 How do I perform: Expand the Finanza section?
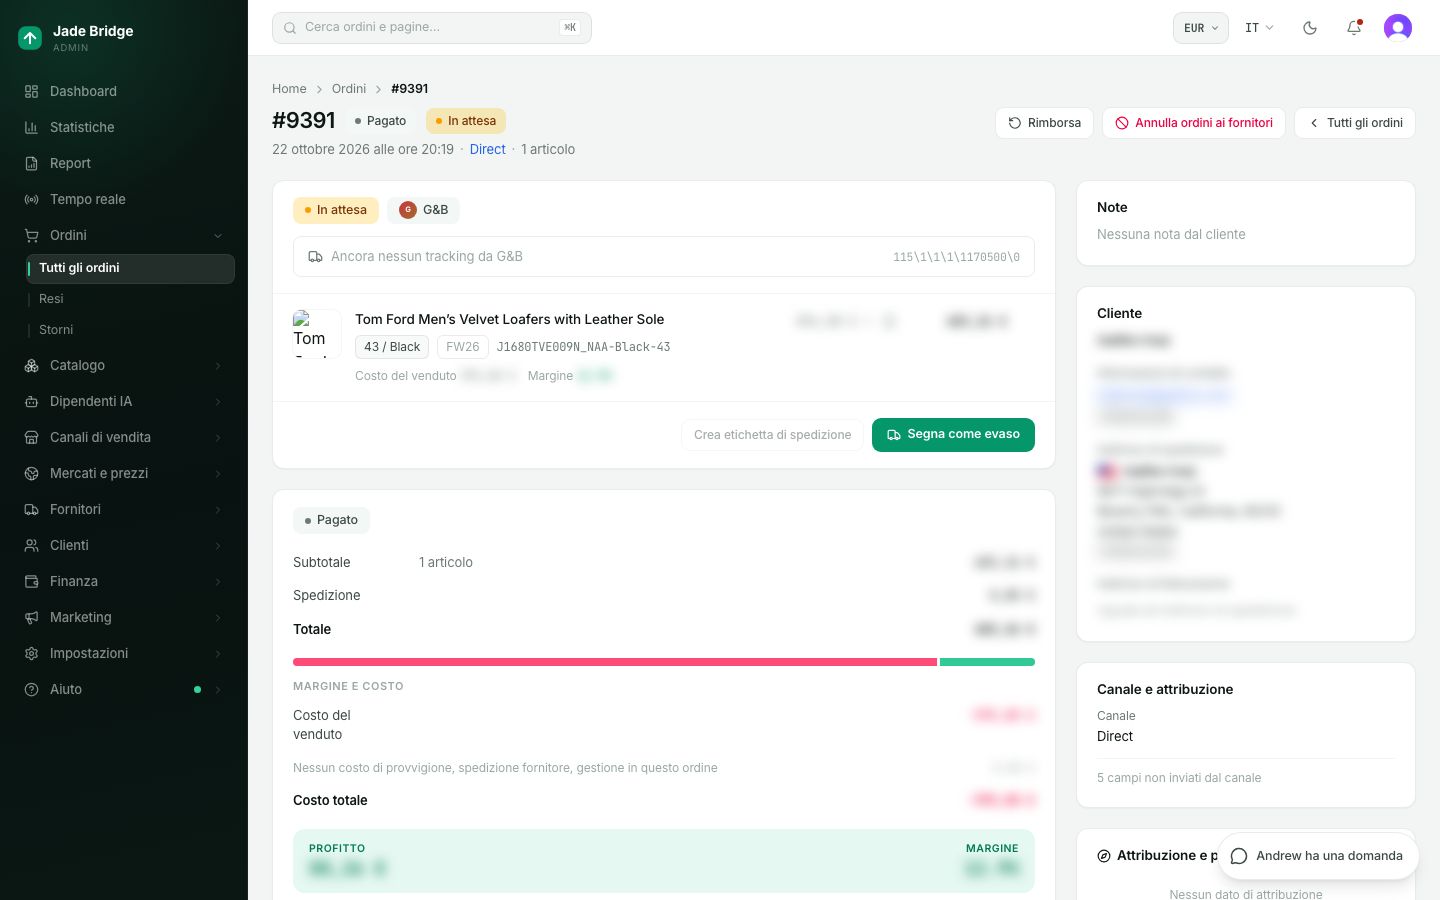pyautogui.click(x=124, y=581)
